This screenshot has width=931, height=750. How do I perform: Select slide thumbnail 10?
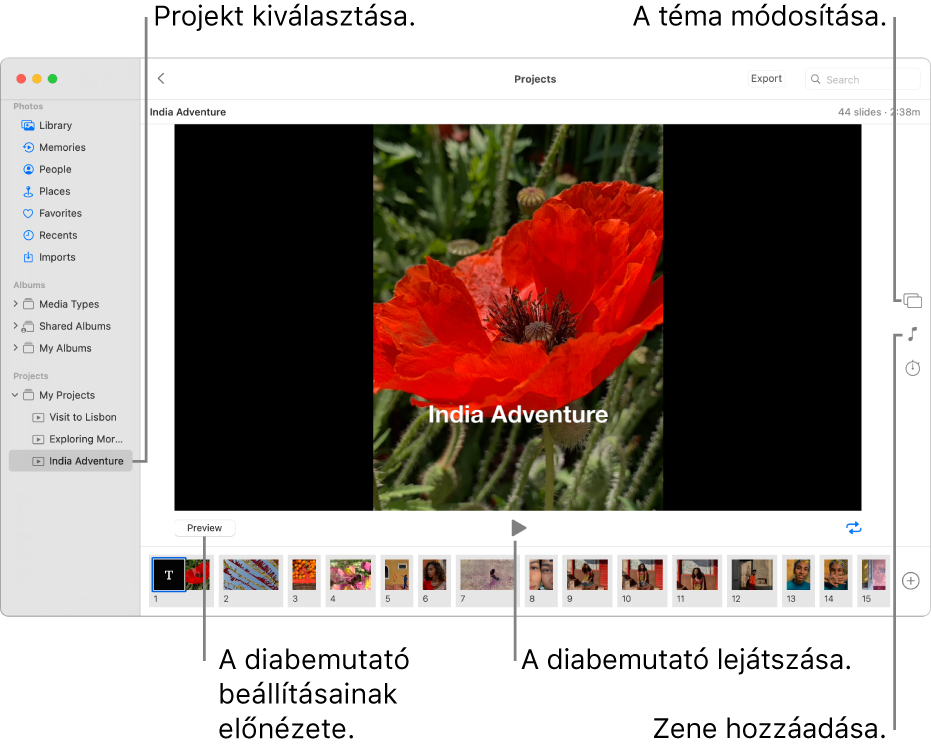click(642, 574)
